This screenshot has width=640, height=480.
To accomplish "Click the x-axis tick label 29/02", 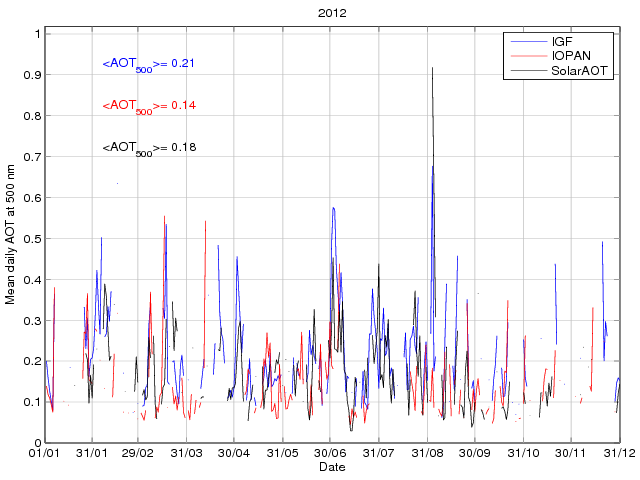I will [138, 453].
